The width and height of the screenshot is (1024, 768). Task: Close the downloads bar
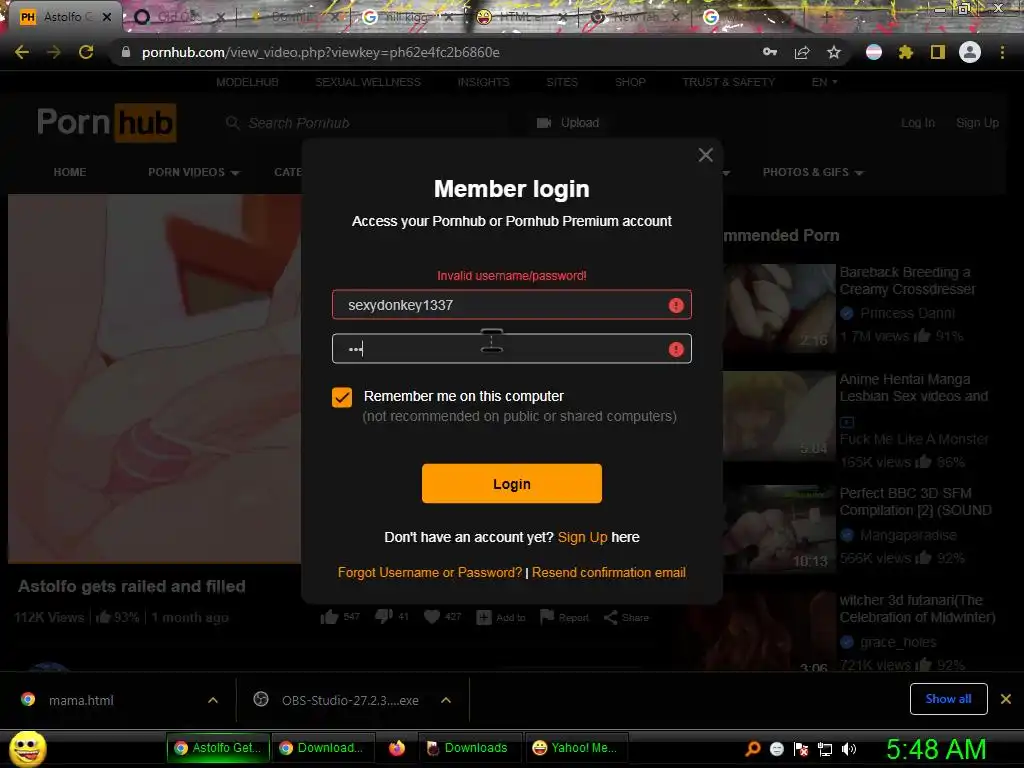pos(1006,699)
